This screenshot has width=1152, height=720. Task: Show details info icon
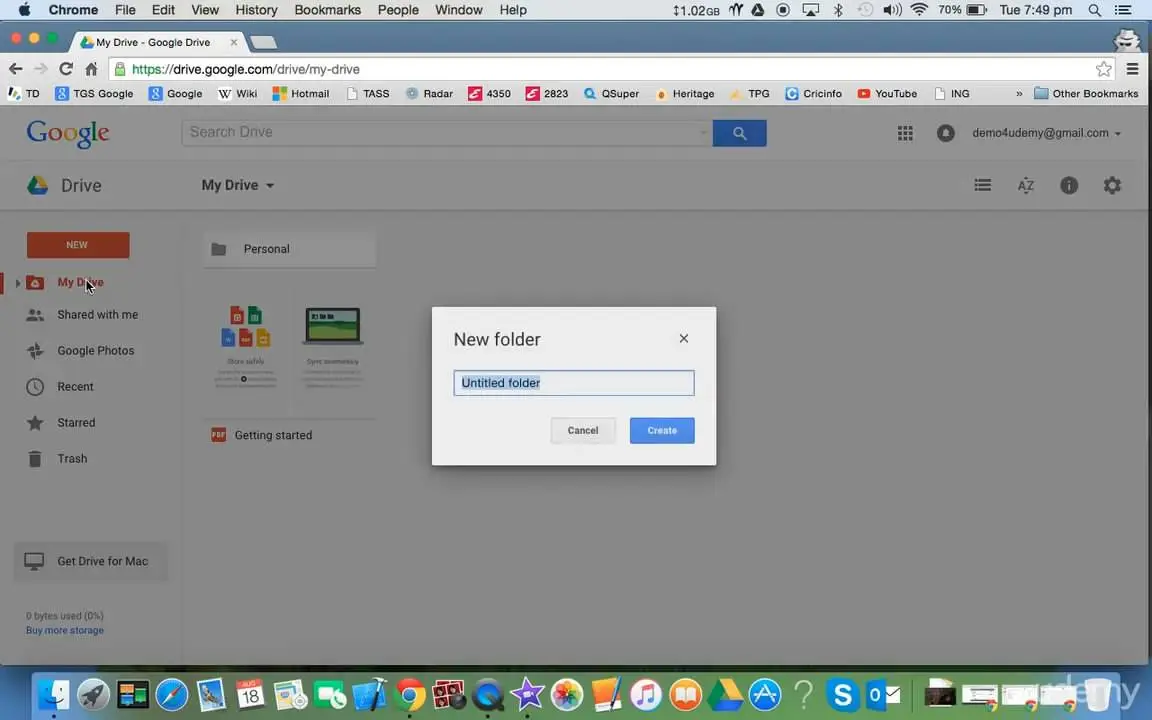coord(1069,185)
